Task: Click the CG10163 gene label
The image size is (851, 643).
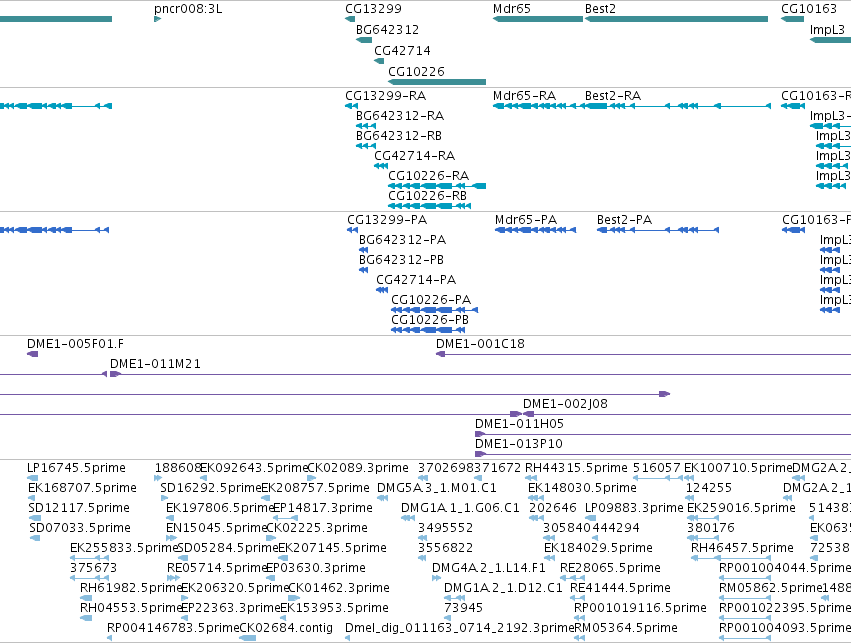Action: click(809, 9)
